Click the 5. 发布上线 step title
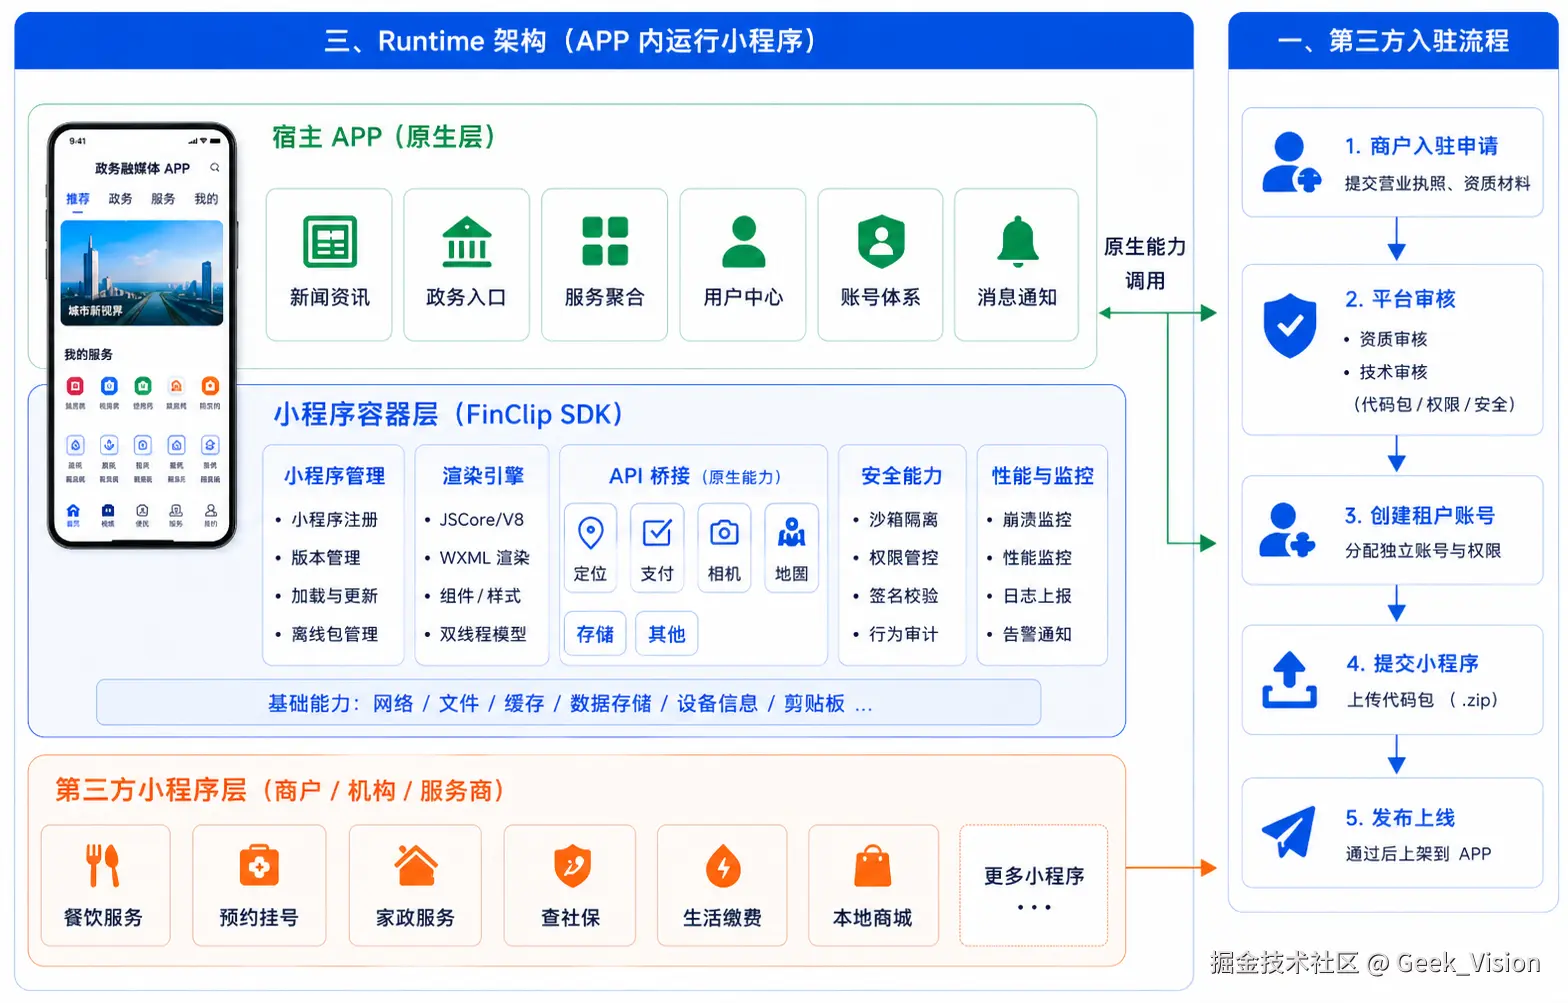Image resolution: width=1568 pixels, height=1003 pixels. (x=1400, y=818)
